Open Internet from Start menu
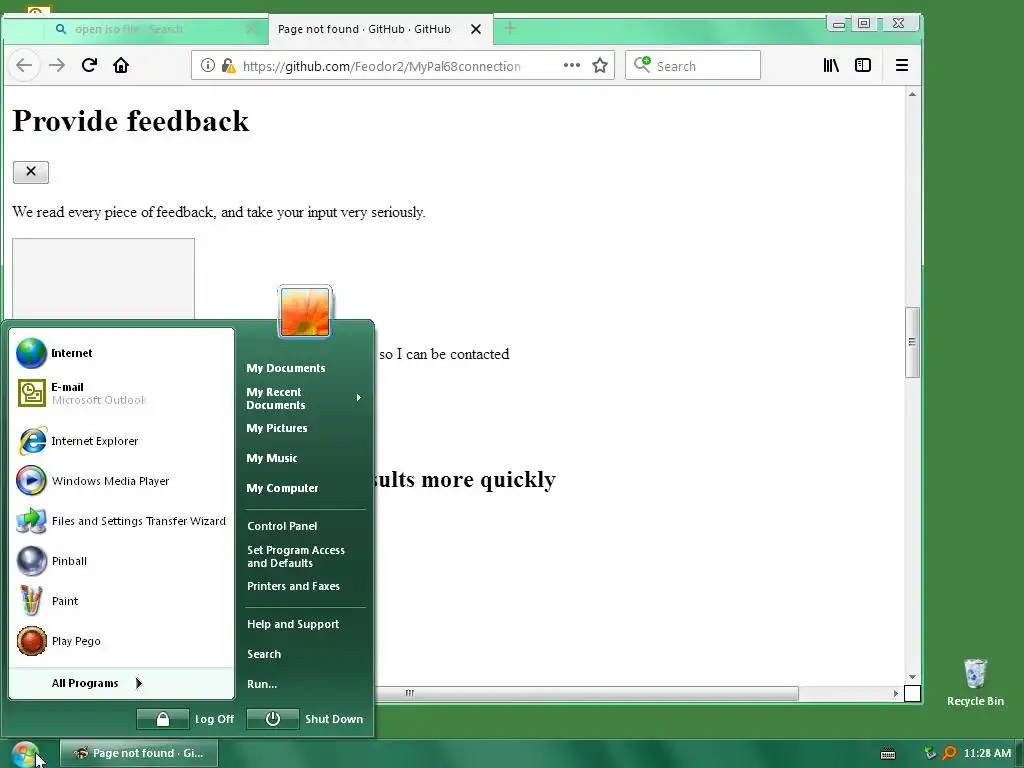1024x768 pixels. 122,353
